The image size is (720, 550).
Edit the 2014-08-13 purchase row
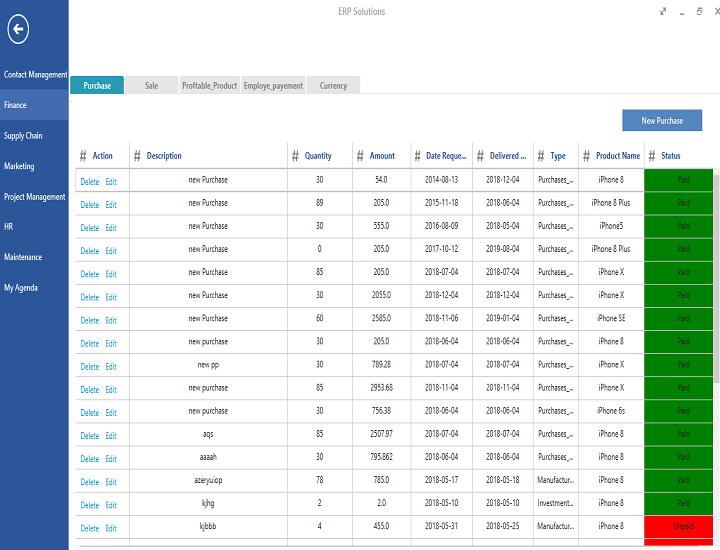click(111, 182)
